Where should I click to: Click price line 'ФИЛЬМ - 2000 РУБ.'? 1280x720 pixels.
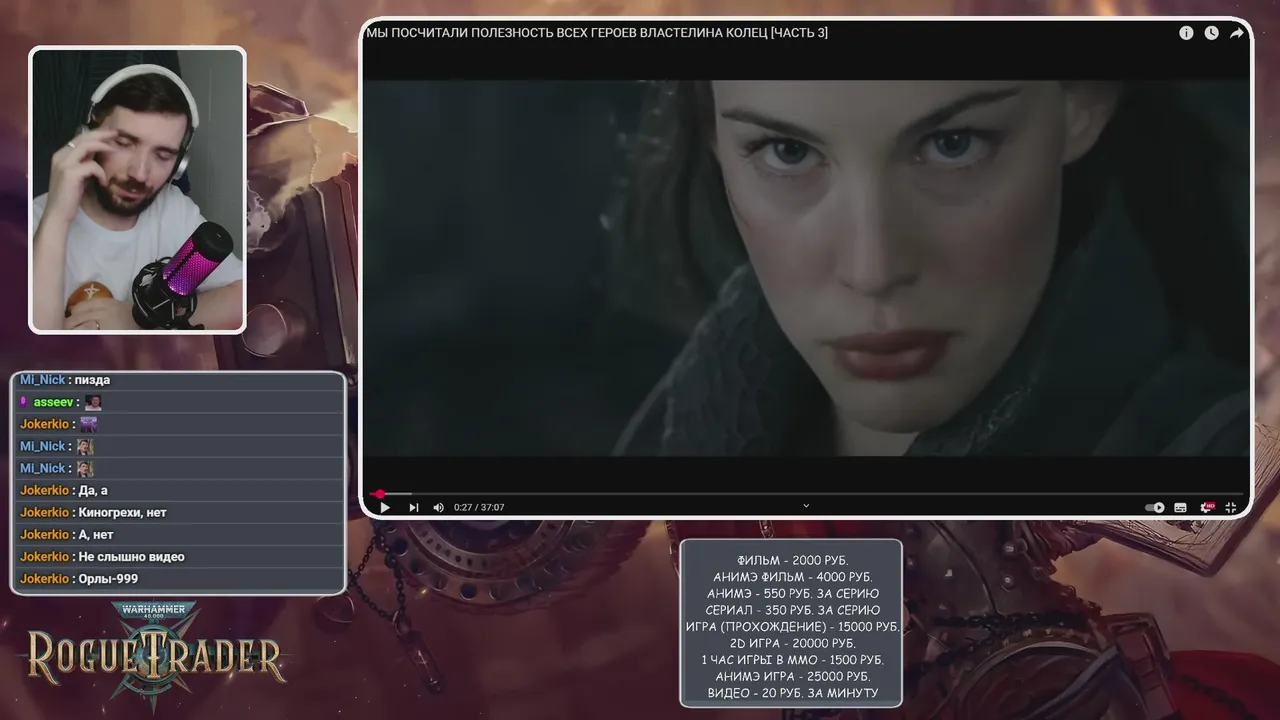point(792,560)
